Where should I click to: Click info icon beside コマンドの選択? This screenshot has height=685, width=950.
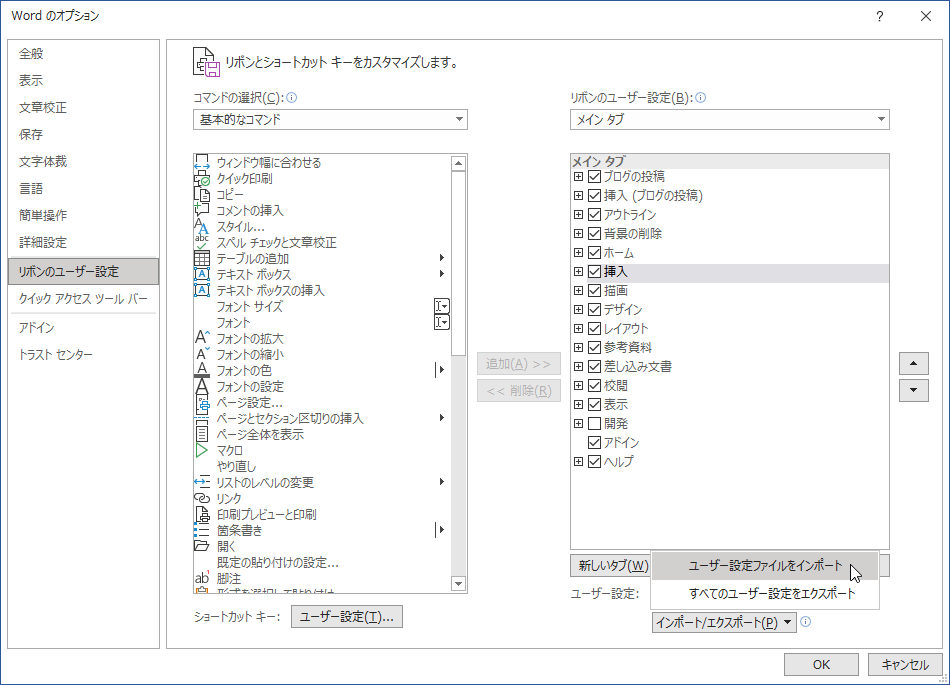291,98
